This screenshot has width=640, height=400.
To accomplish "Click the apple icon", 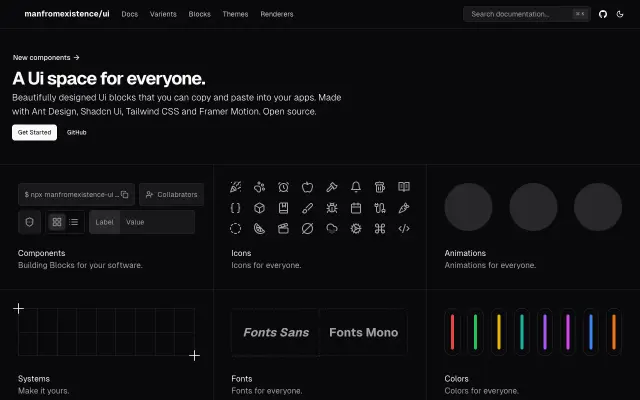I will pyautogui.click(x=307, y=187).
